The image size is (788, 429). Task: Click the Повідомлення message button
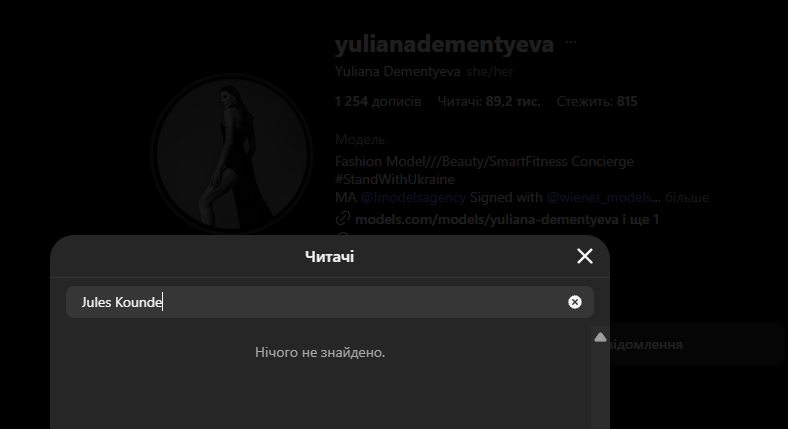tap(690, 344)
